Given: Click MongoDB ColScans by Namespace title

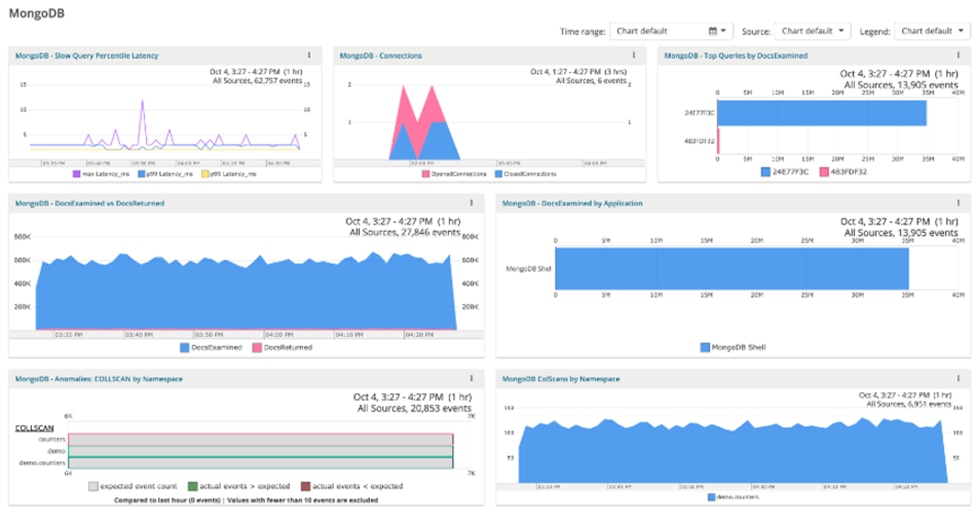Looking at the screenshot, I should tap(561, 379).
